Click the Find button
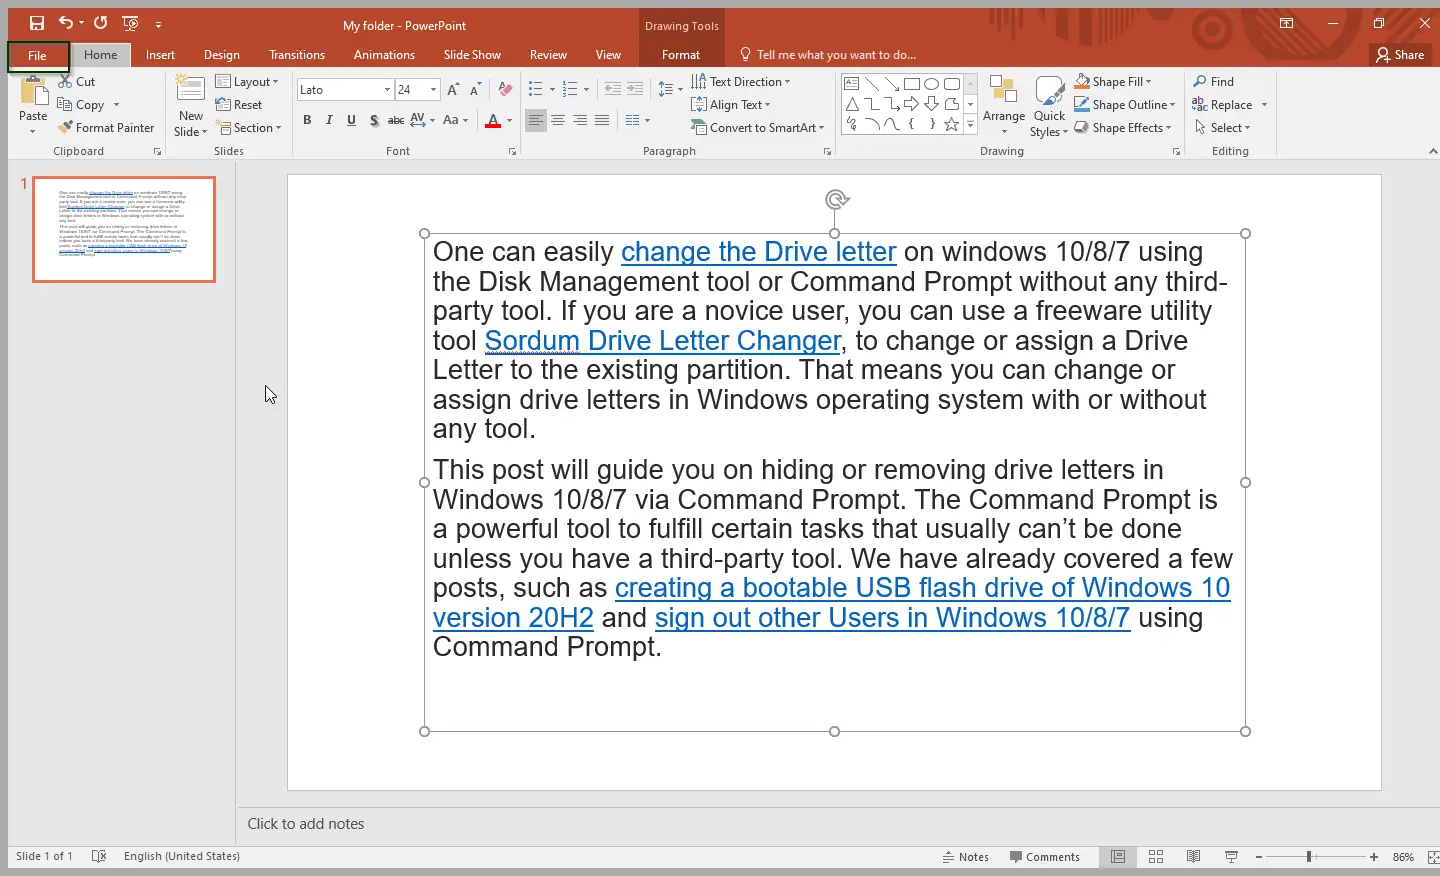This screenshot has width=1440, height=876. tap(1214, 82)
